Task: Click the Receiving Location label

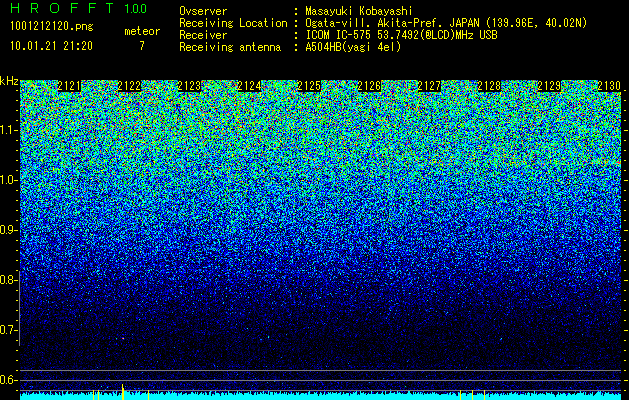Action: tap(233, 23)
